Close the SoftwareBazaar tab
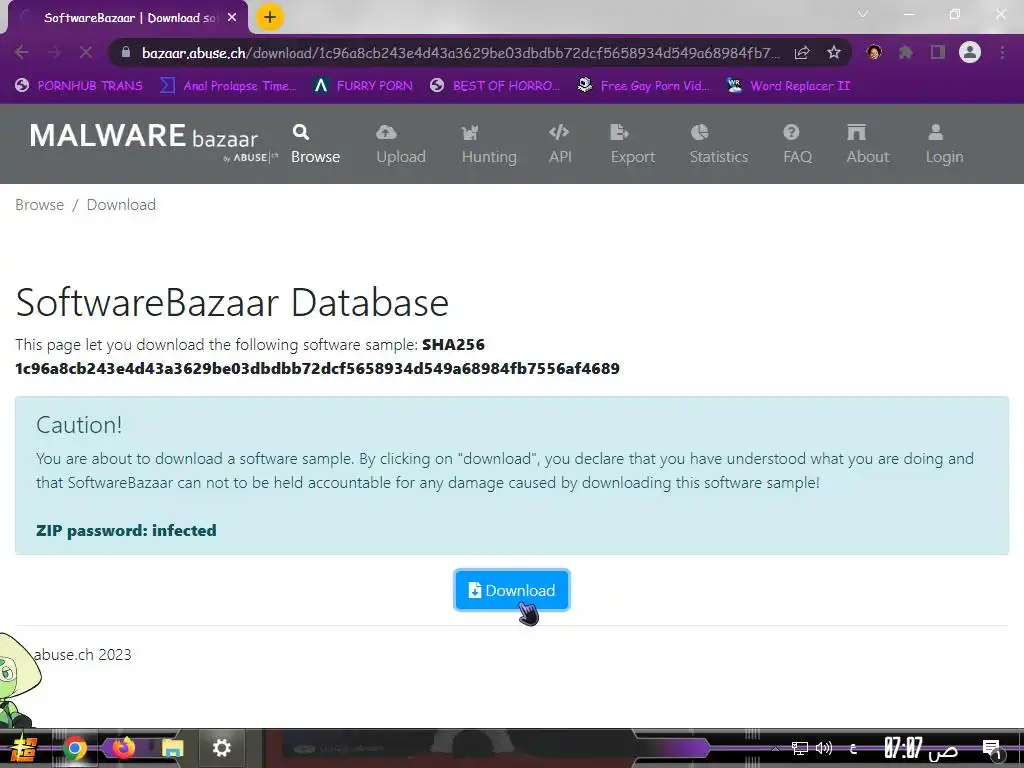The image size is (1024, 768). pos(232,18)
